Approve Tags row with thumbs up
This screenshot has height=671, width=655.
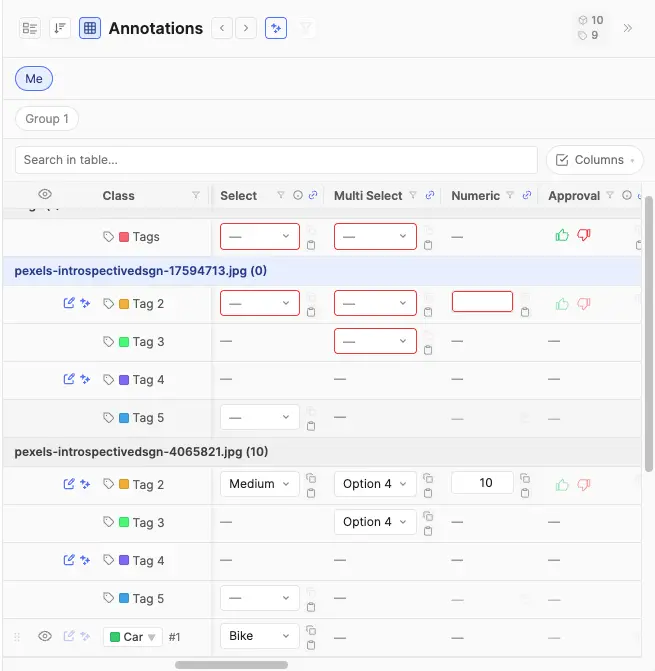pos(562,235)
